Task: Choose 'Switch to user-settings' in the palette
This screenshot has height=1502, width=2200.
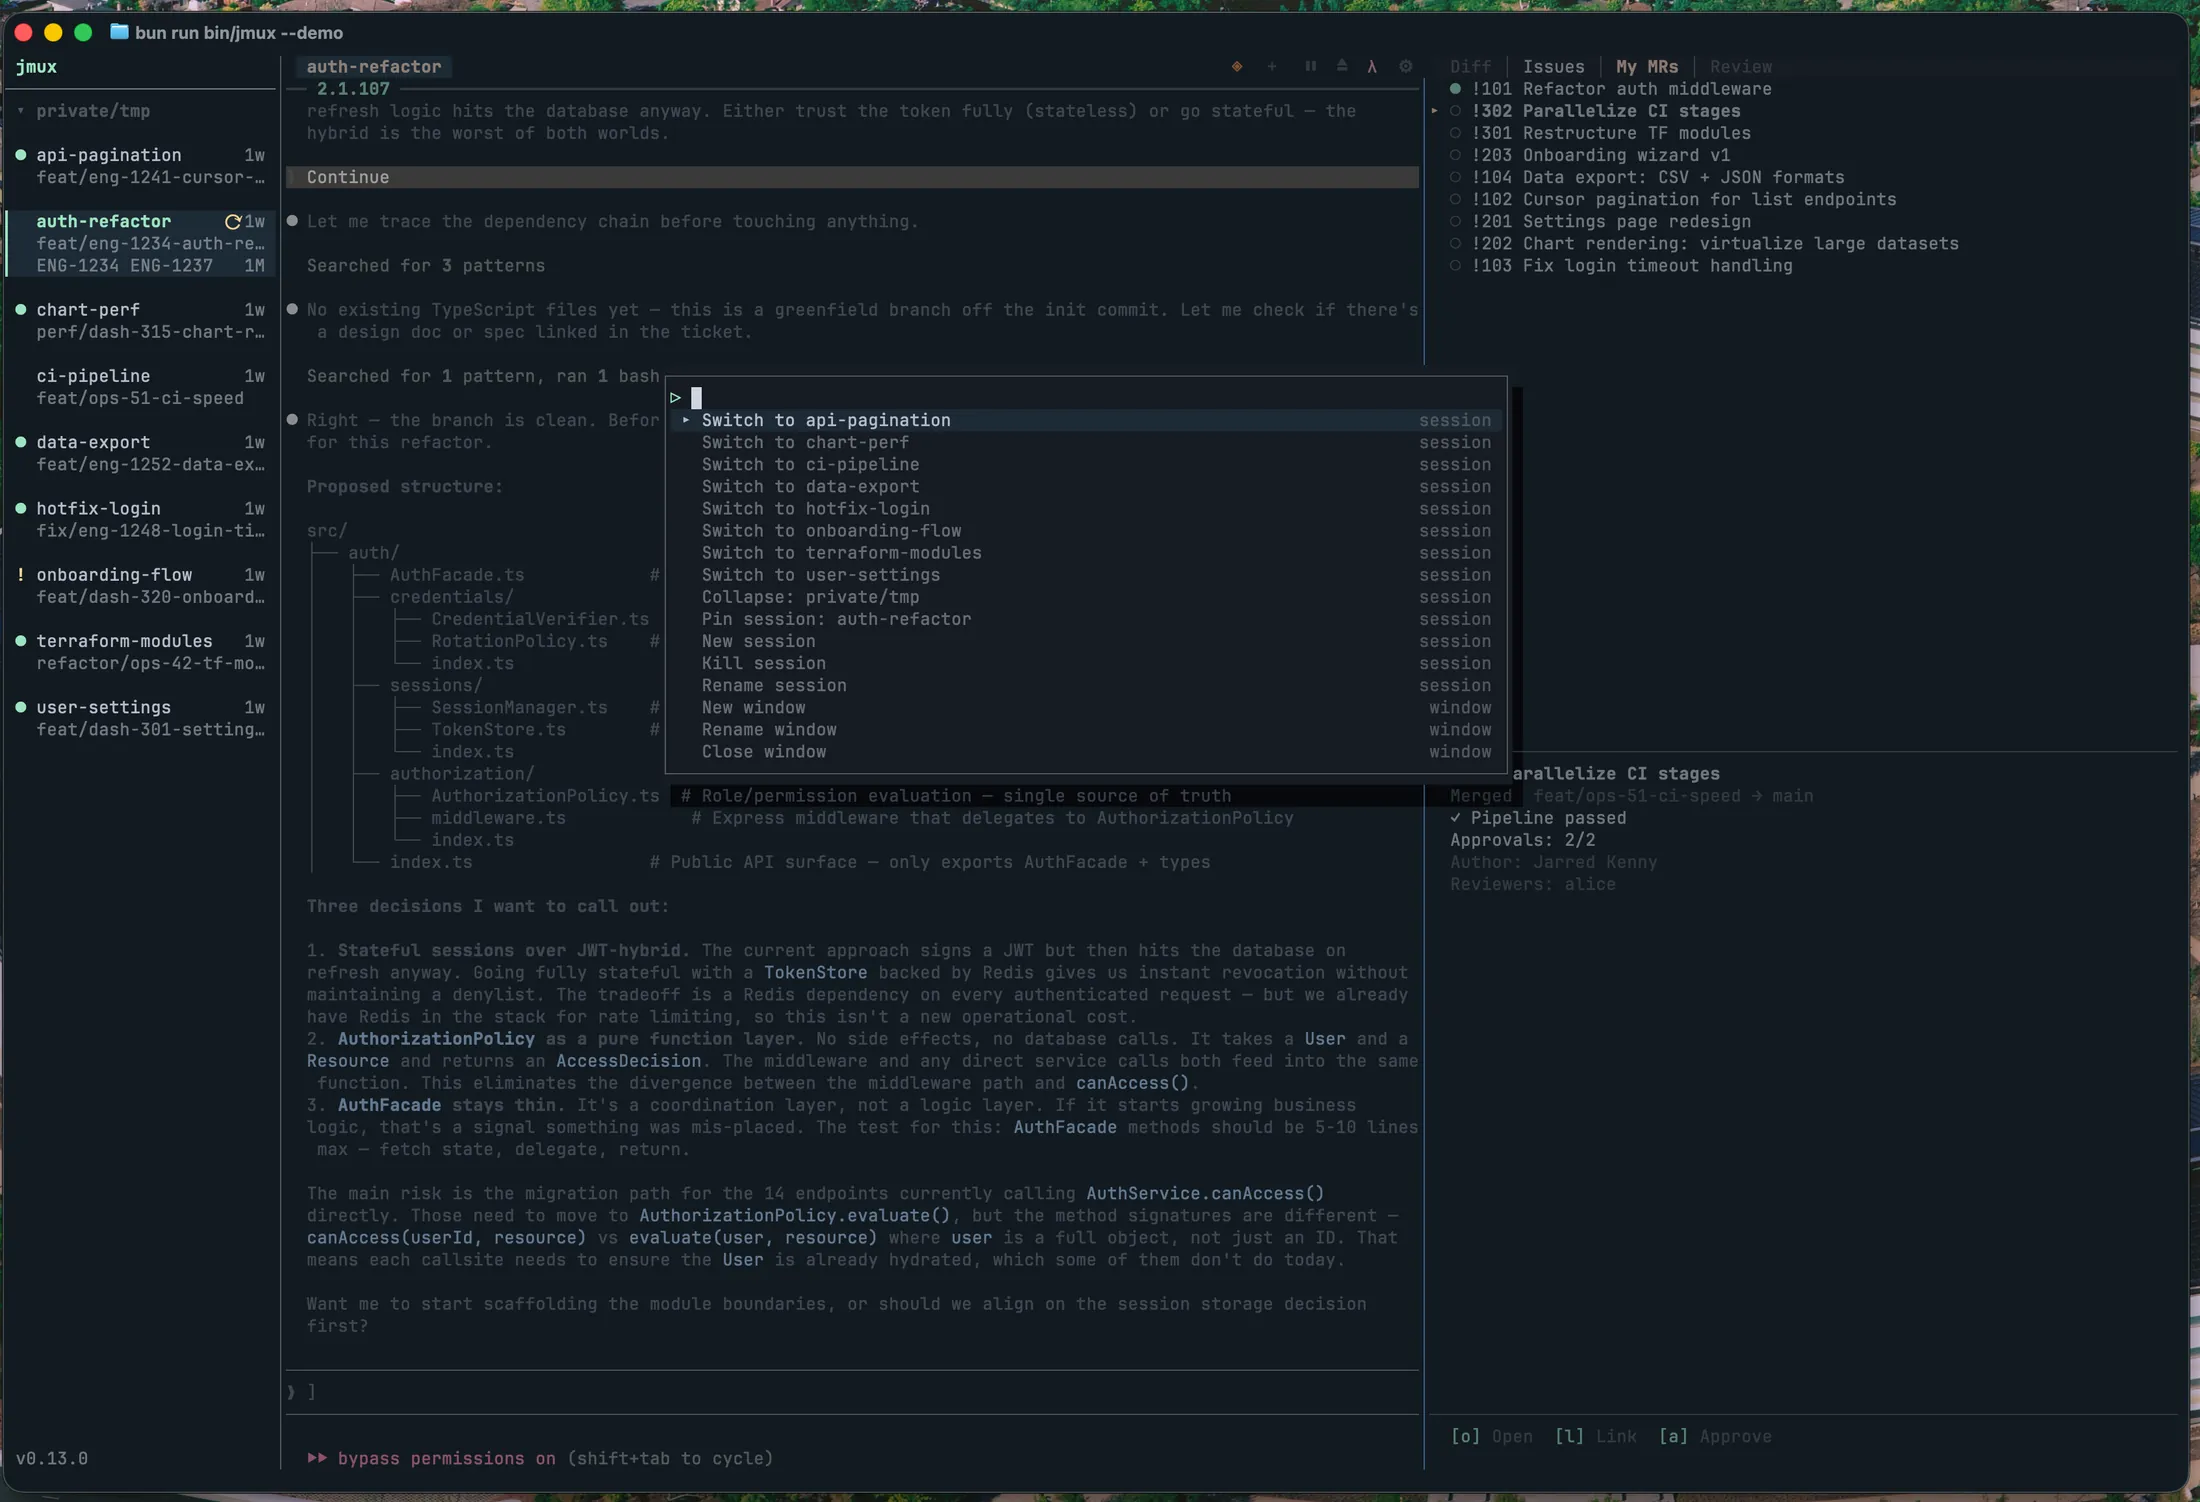Action: pyautogui.click(x=1085, y=575)
